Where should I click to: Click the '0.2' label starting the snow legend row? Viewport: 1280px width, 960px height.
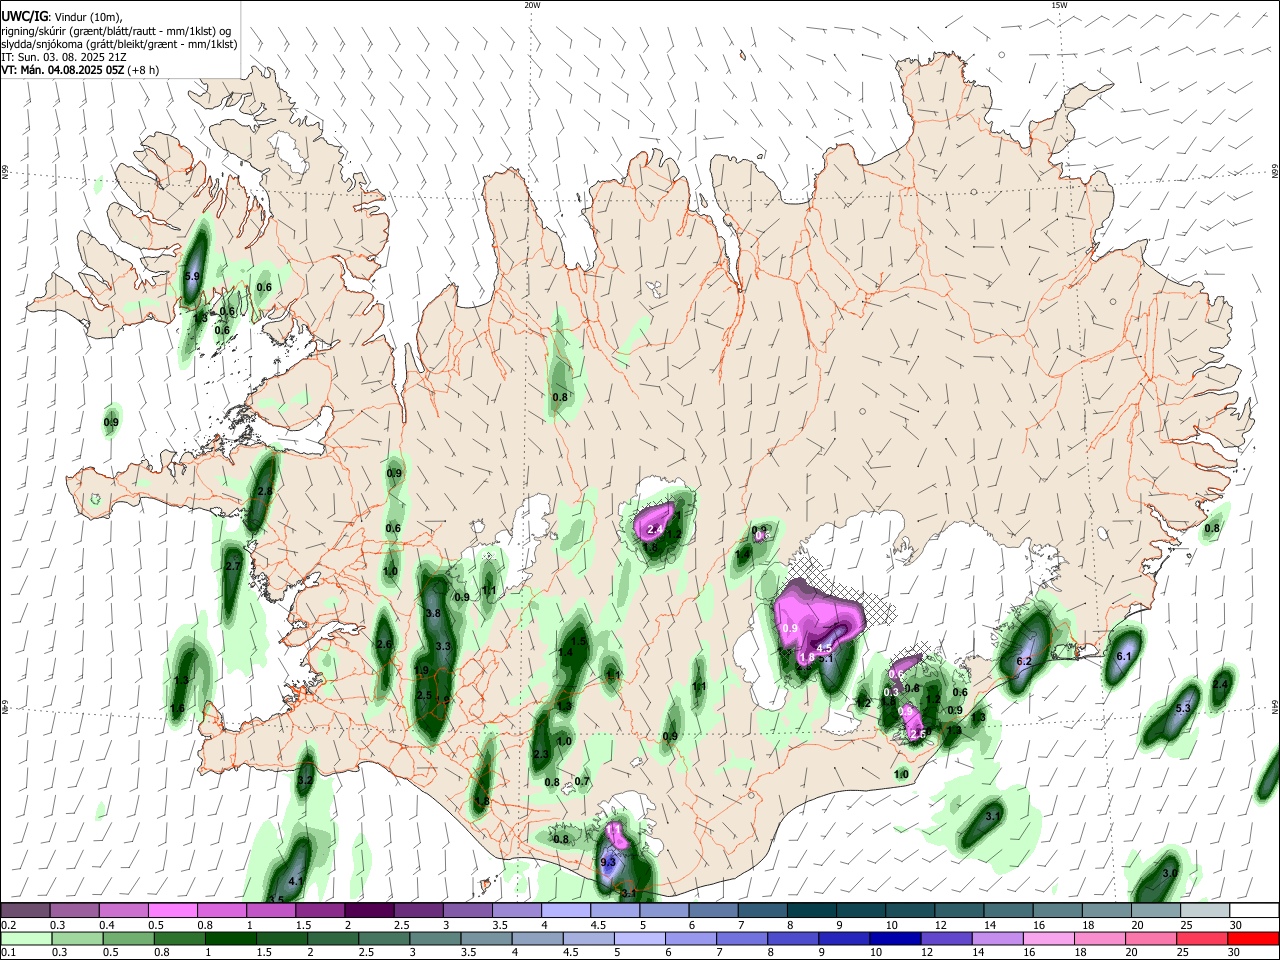point(8,925)
